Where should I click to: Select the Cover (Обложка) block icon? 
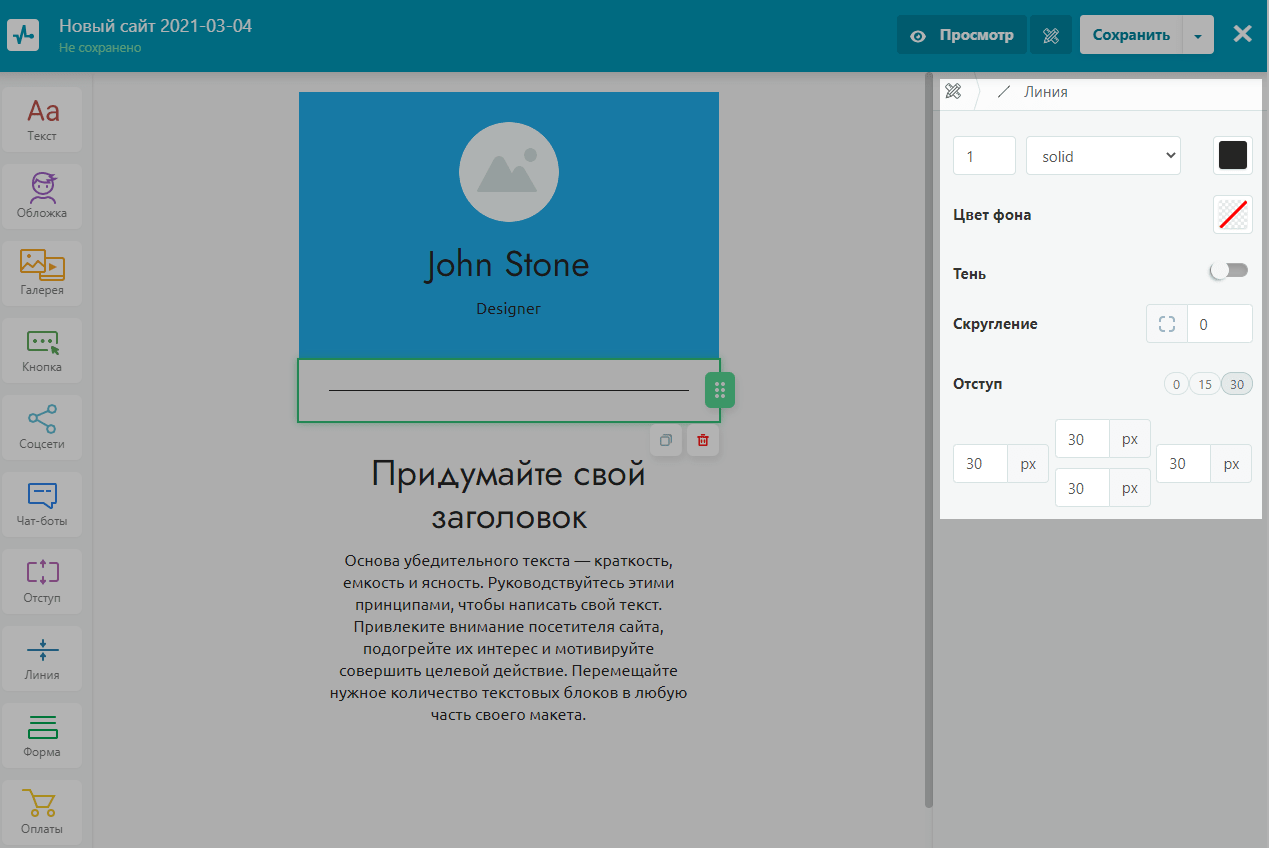click(x=42, y=196)
